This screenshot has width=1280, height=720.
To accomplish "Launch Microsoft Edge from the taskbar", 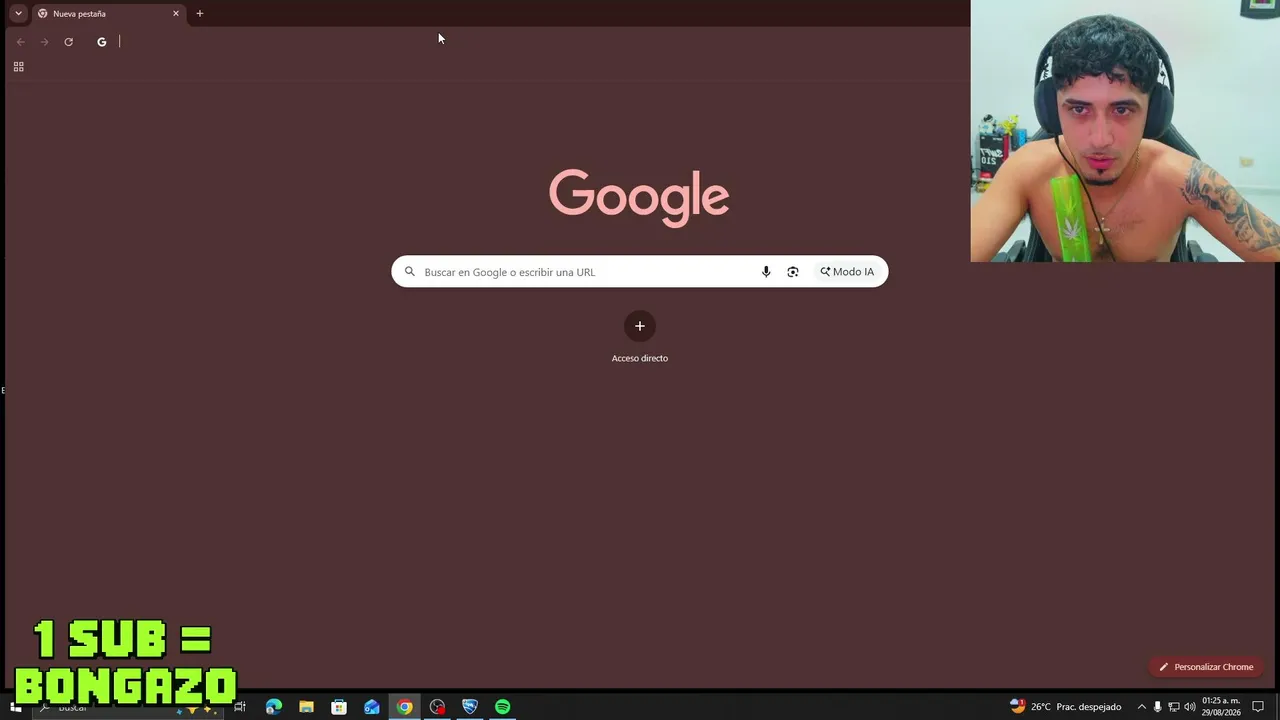I will [x=273, y=707].
